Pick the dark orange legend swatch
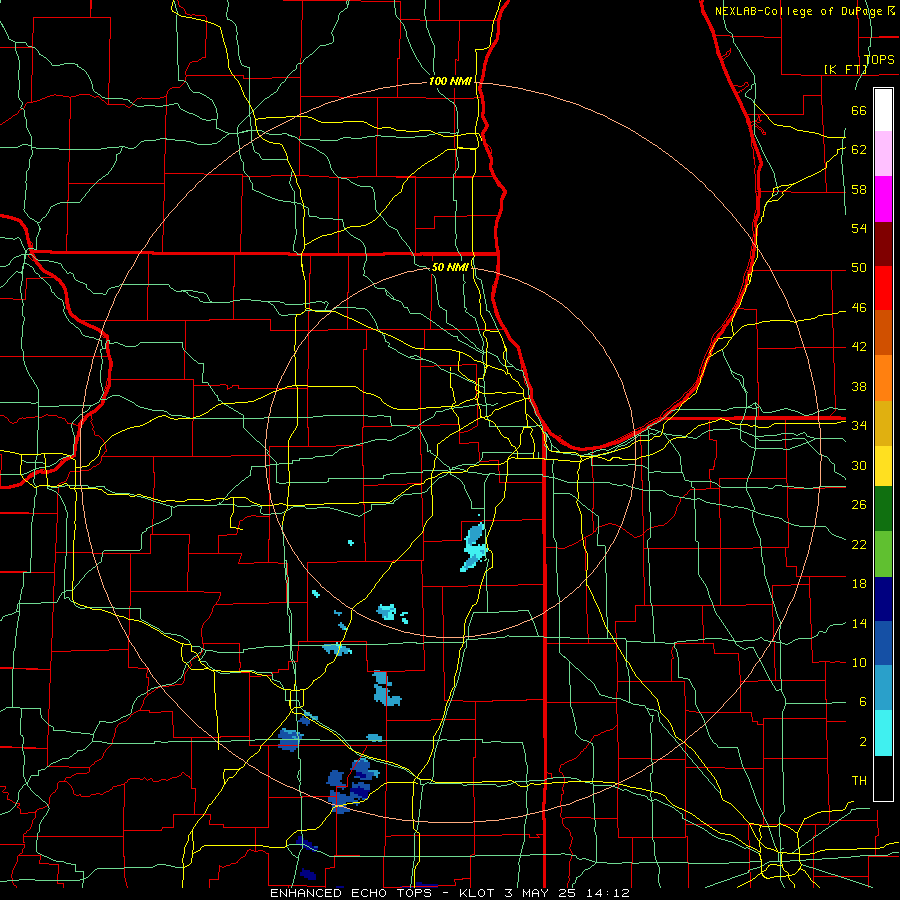 pos(883,333)
